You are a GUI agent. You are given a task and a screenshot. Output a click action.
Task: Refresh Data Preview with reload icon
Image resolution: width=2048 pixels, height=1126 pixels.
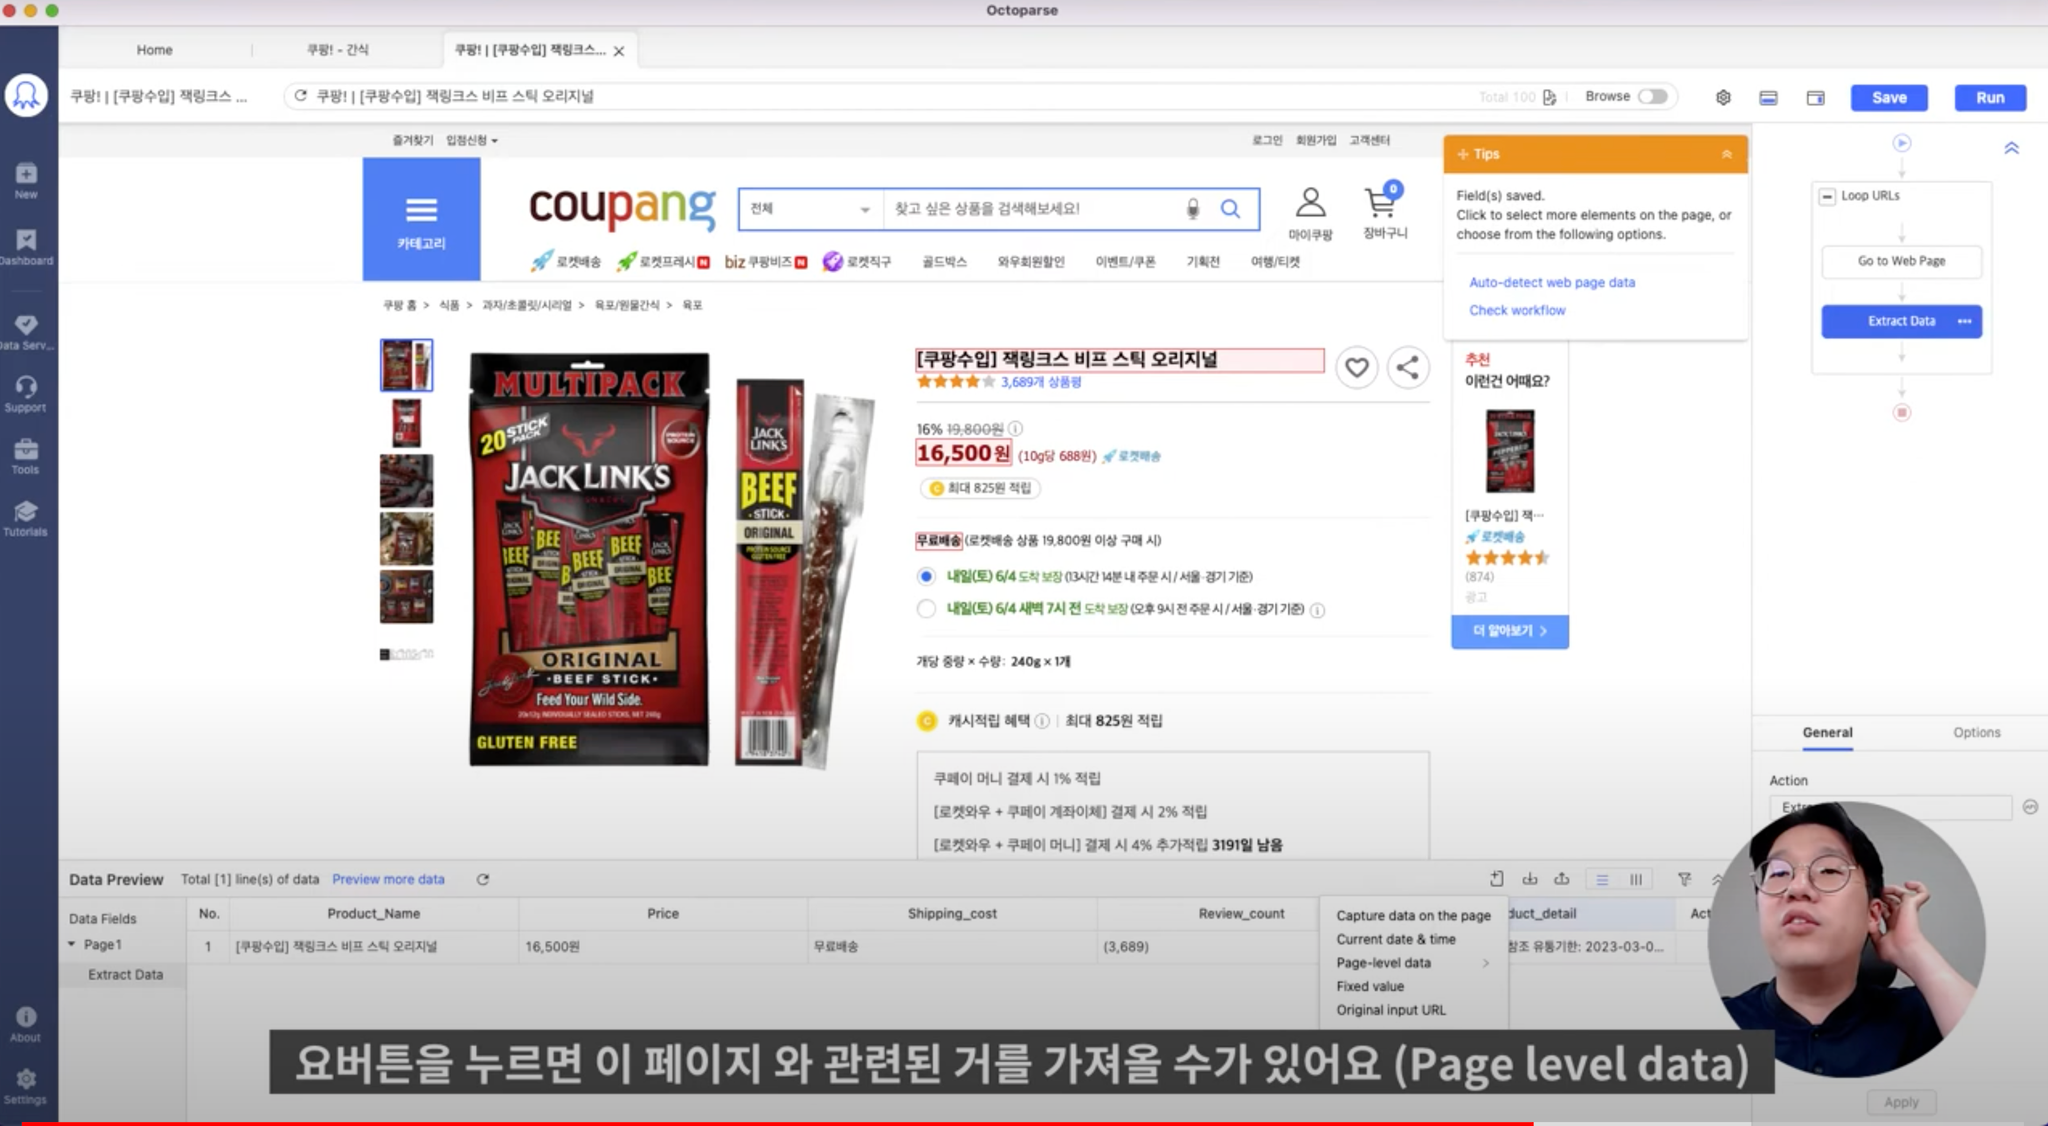(483, 879)
